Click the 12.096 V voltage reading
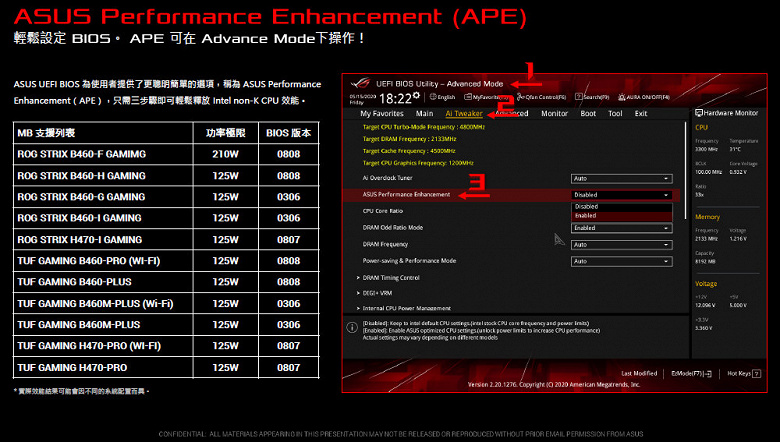Screen dimensions: 780x442 click(x=705, y=305)
